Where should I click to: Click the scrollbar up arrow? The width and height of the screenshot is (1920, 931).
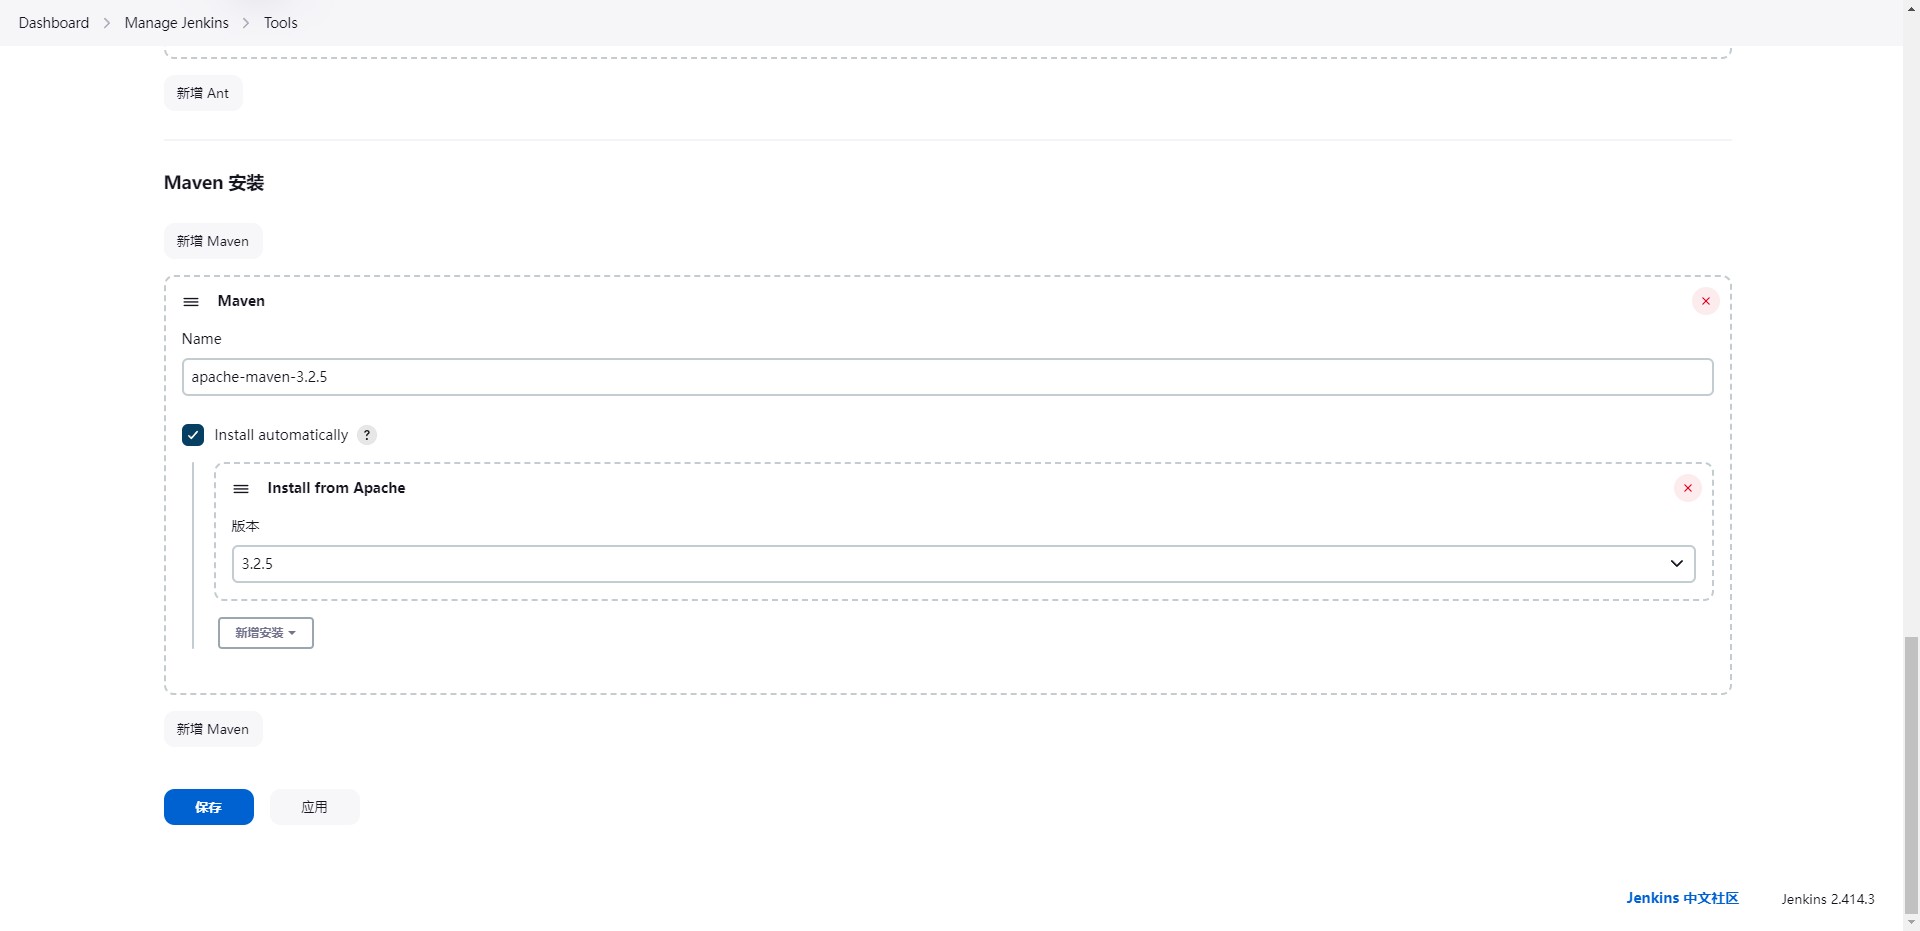click(1909, 7)
